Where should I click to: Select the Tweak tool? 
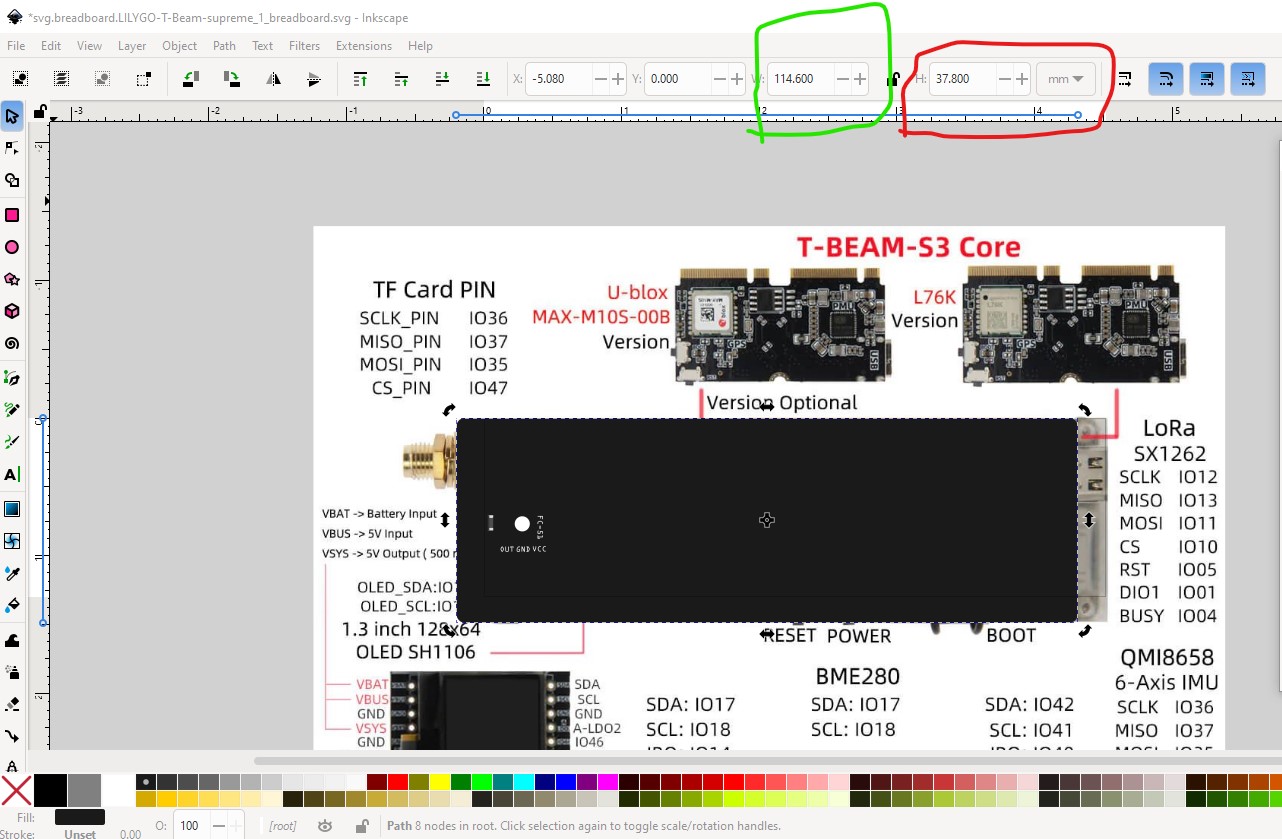coord(12,640)
